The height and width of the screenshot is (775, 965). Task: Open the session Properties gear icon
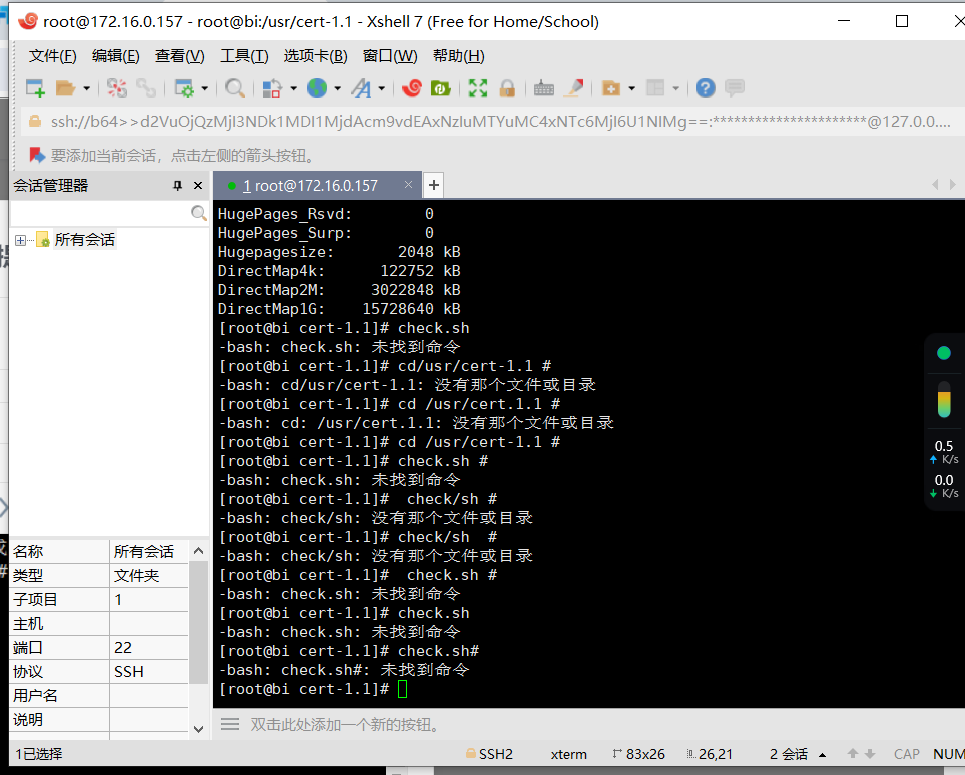pyautogui.click(x=184, y=88)
